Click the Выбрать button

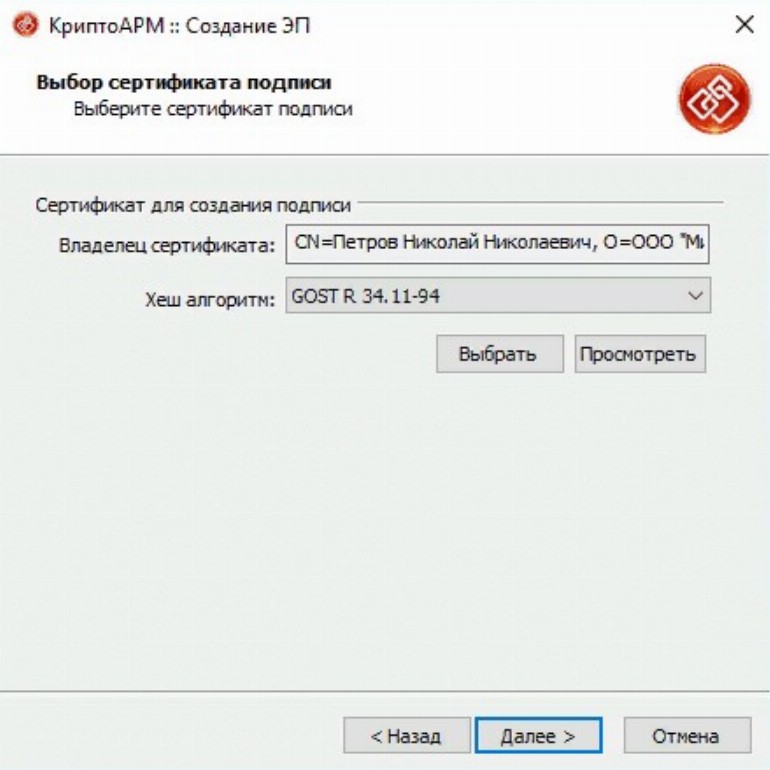click(499, 354)
